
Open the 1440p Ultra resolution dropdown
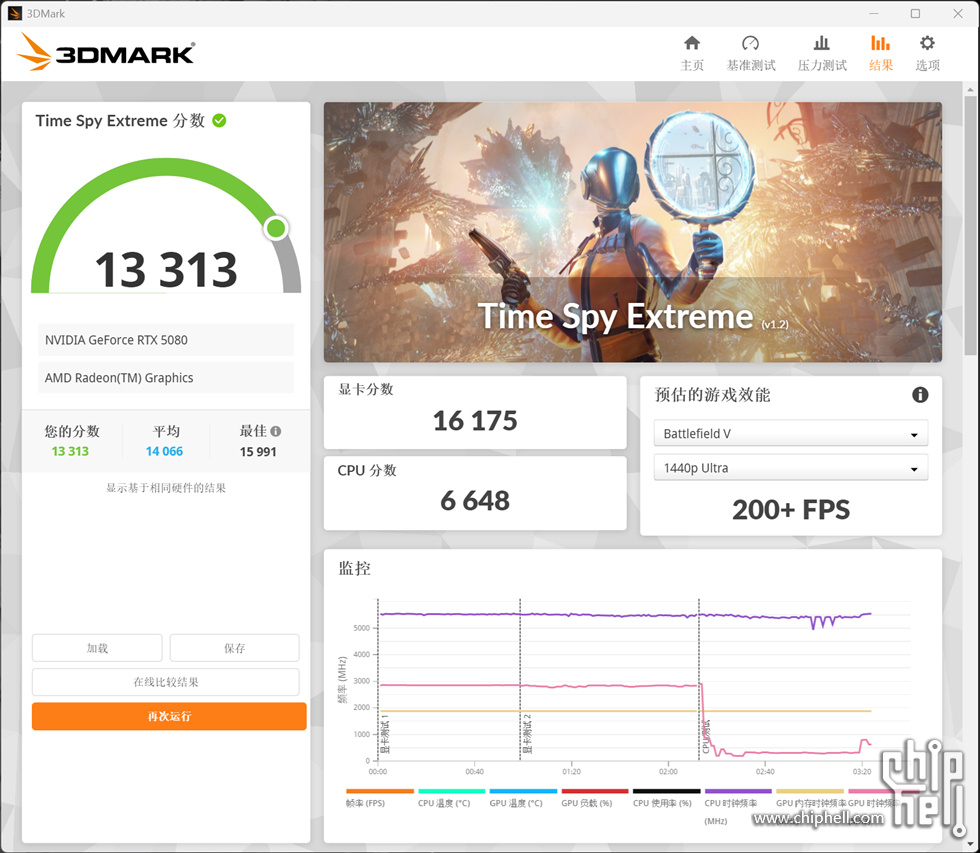pos(791,468)
